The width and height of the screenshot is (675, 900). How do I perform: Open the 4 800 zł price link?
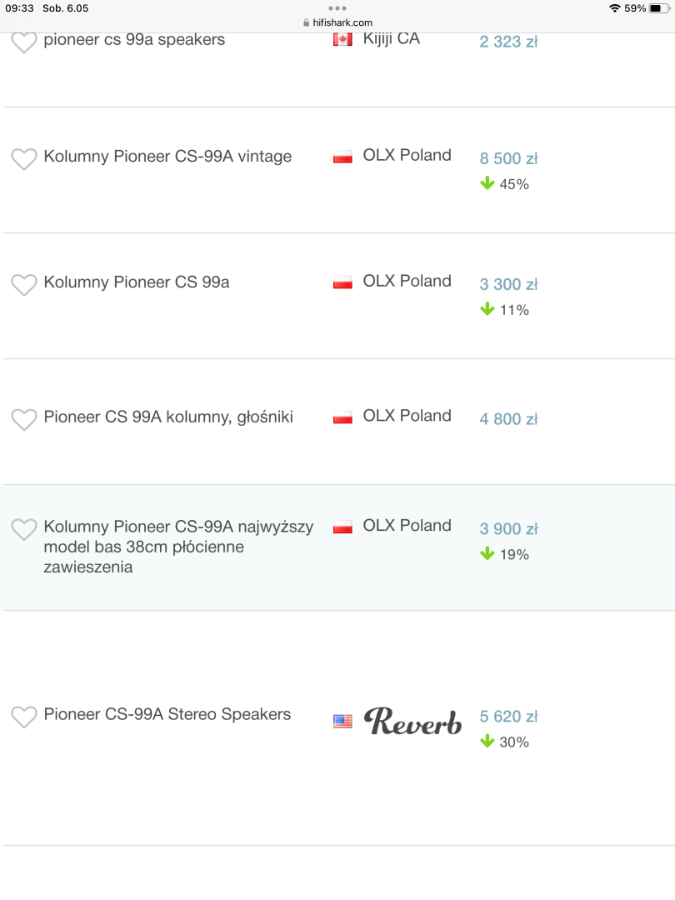click(x=509, y=419)
